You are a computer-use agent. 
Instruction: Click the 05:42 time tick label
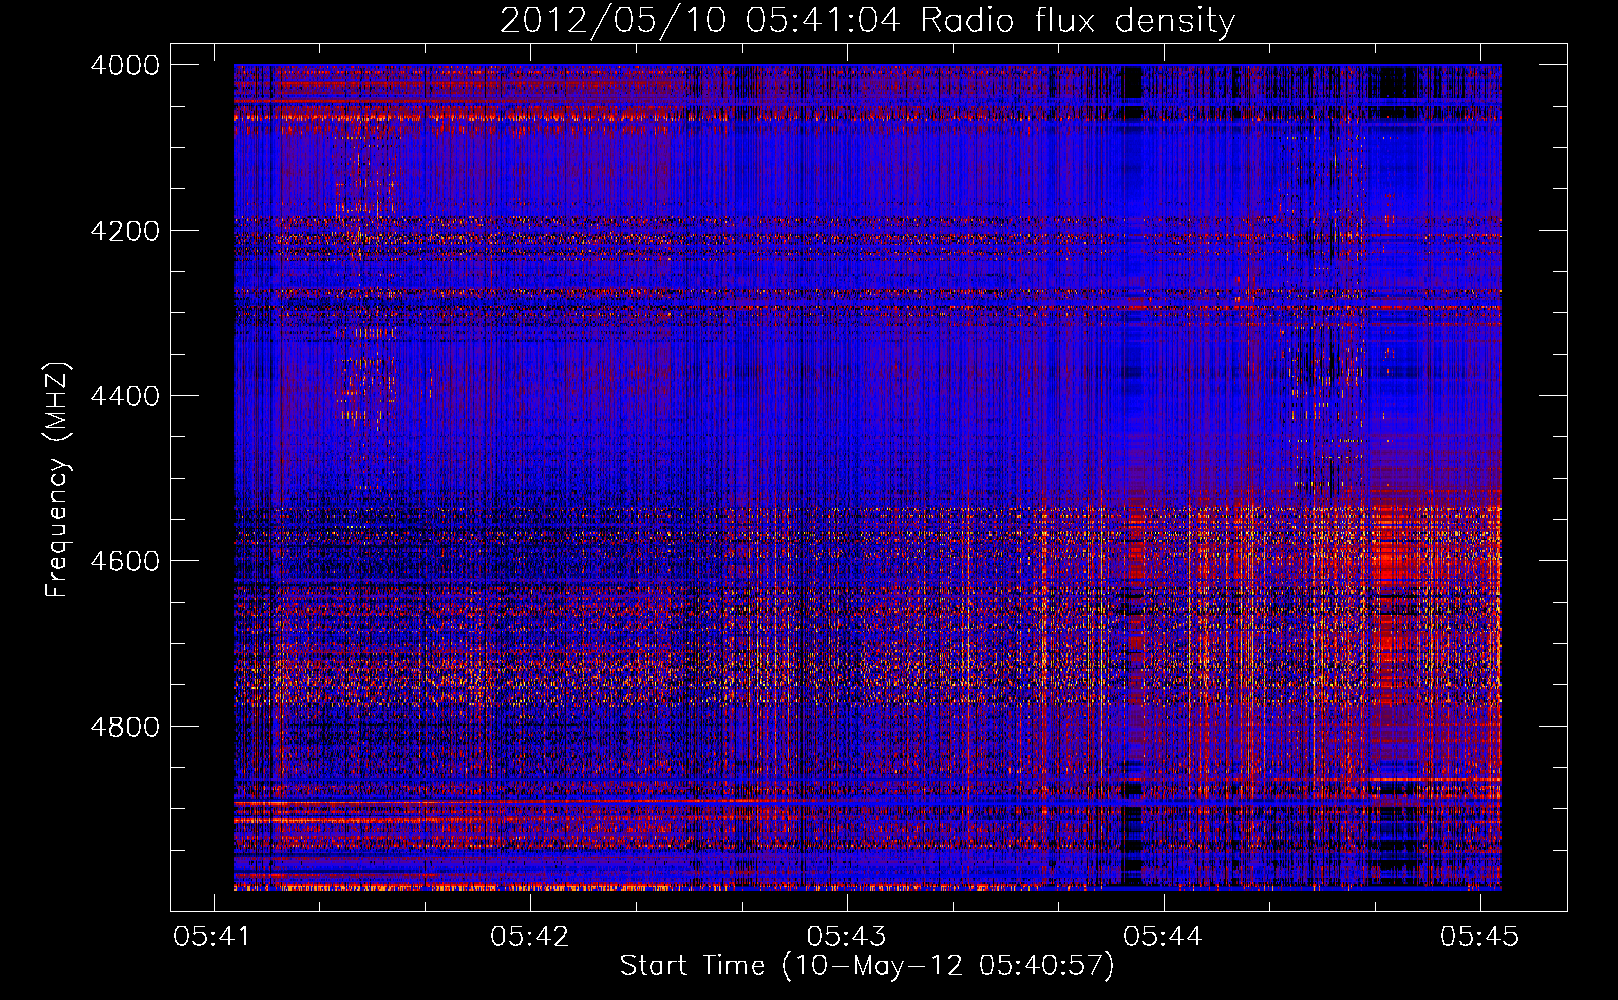[x=529, y=936]
